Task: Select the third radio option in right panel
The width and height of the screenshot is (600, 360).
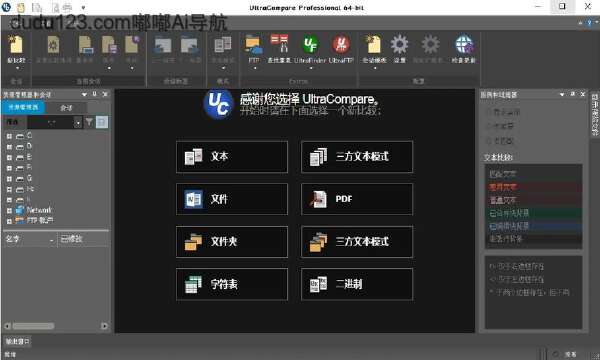Action: (488, 141)
